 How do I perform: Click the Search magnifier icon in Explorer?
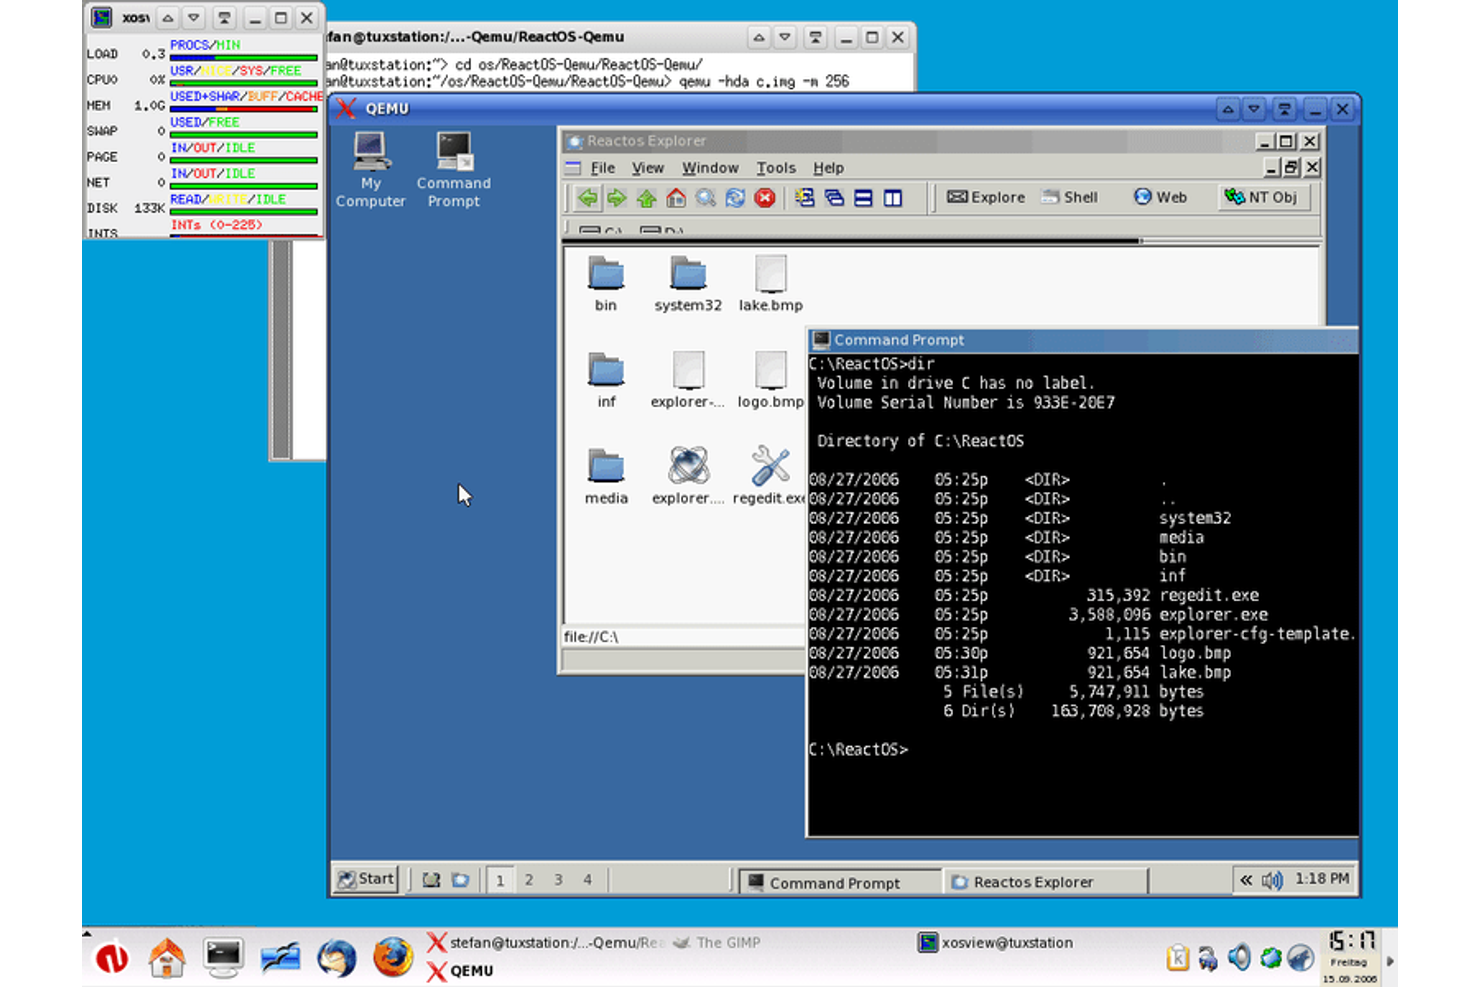pos(705,198)
